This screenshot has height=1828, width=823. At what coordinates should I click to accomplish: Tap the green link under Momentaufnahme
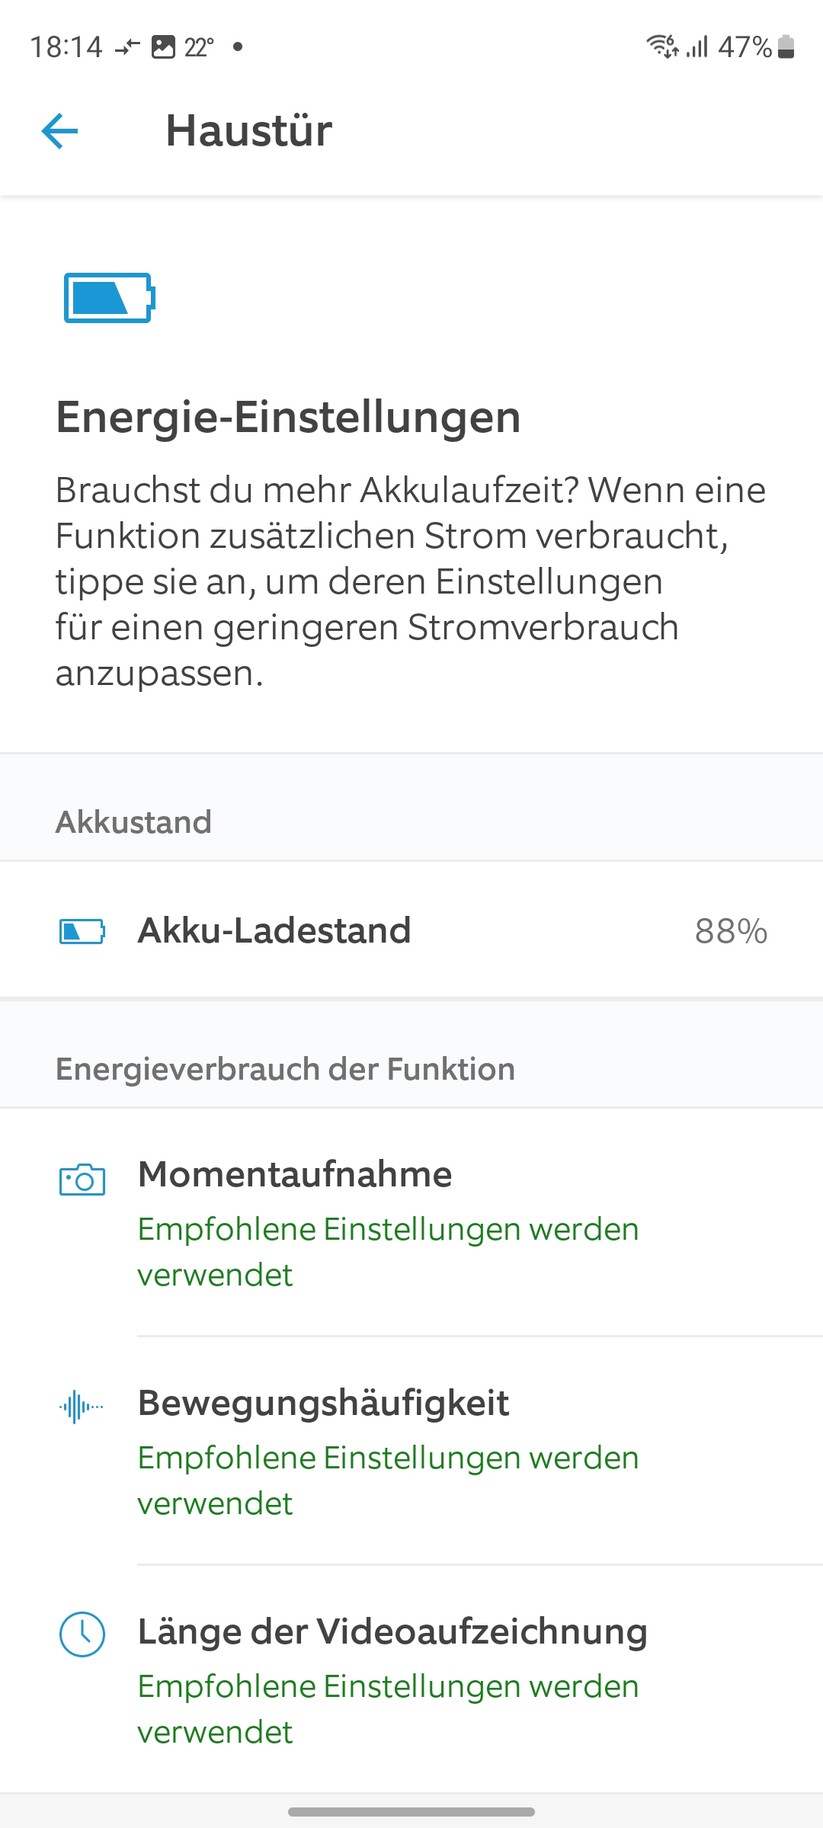coord(388,1252)
